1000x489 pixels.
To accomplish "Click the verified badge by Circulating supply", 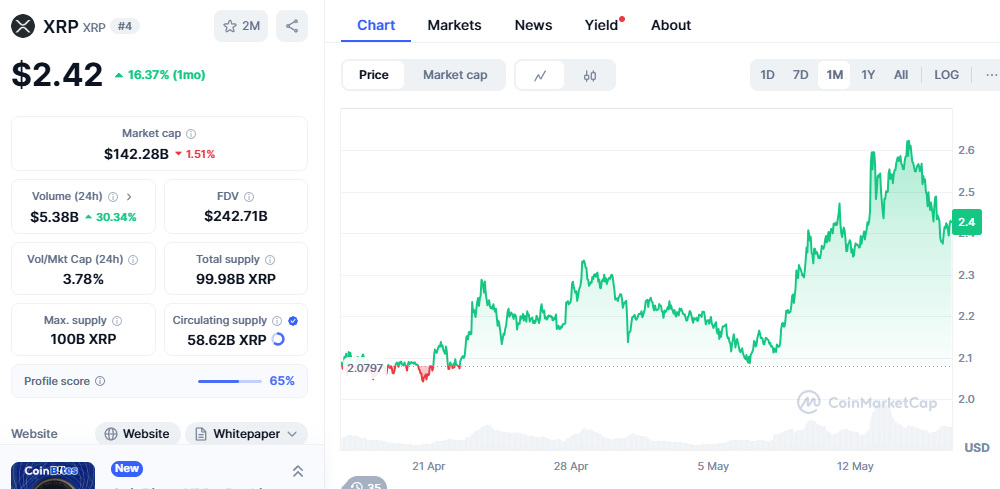I will point(293,321).
